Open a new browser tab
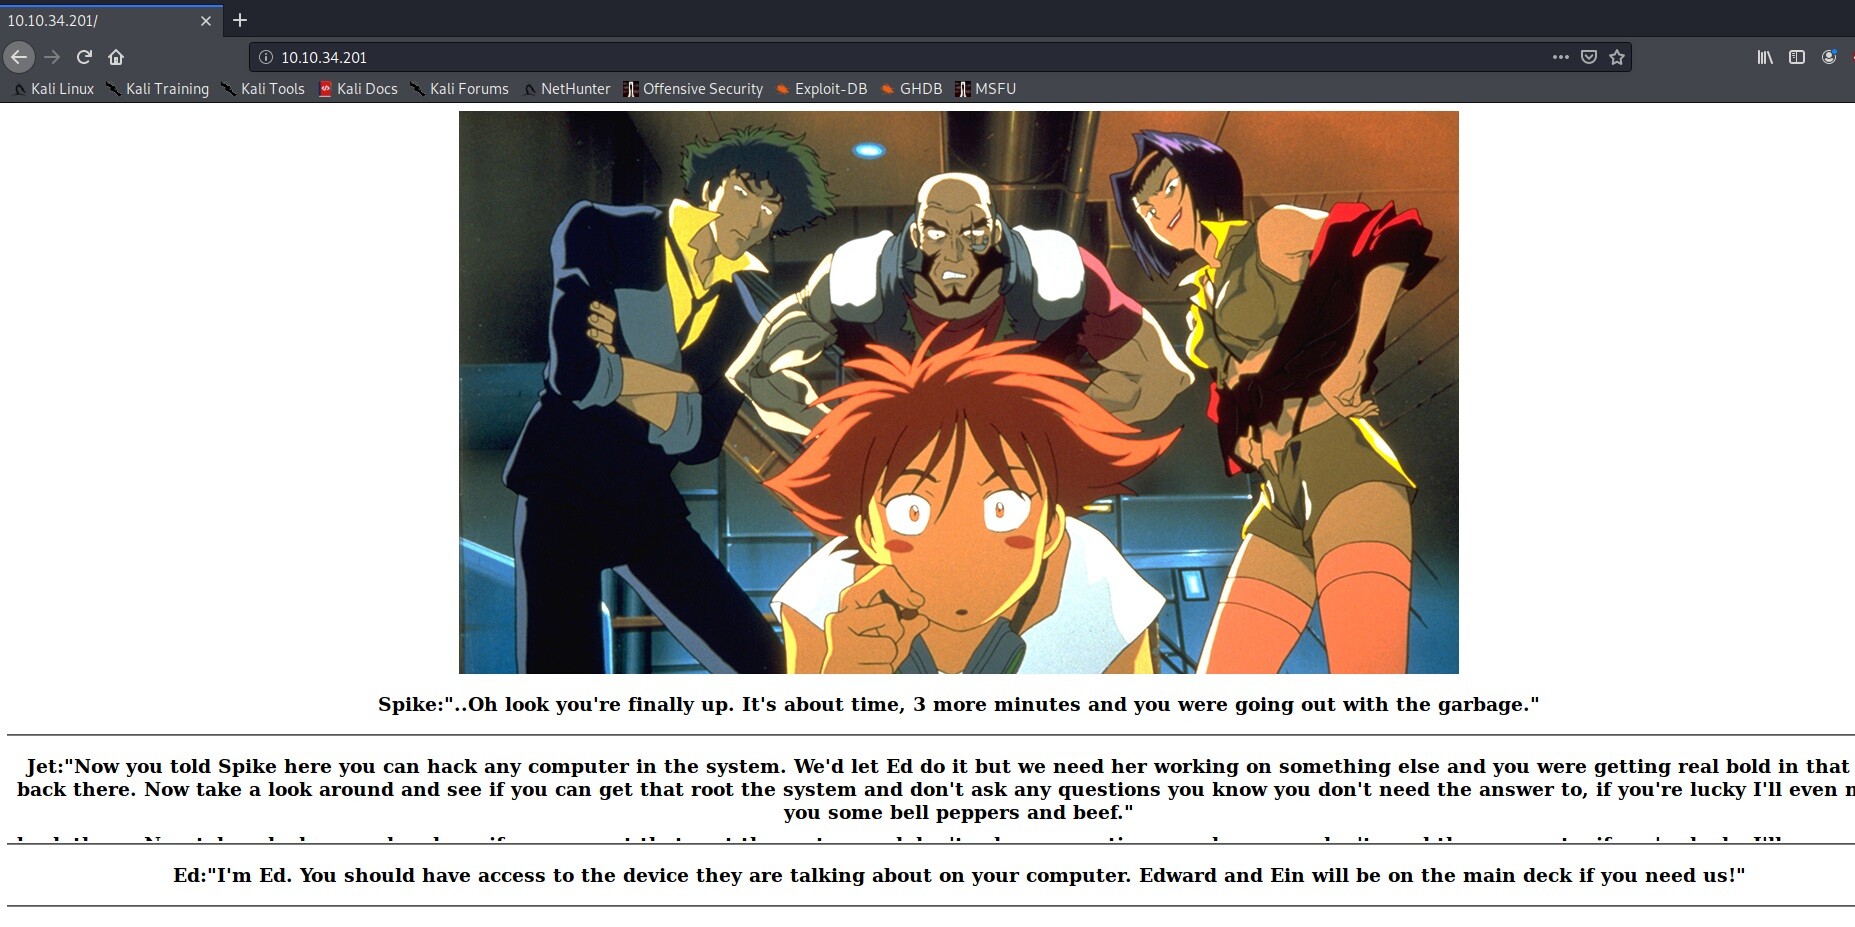Image resolution: width=1855 pixels, height=927 pixels. [240, 20]
